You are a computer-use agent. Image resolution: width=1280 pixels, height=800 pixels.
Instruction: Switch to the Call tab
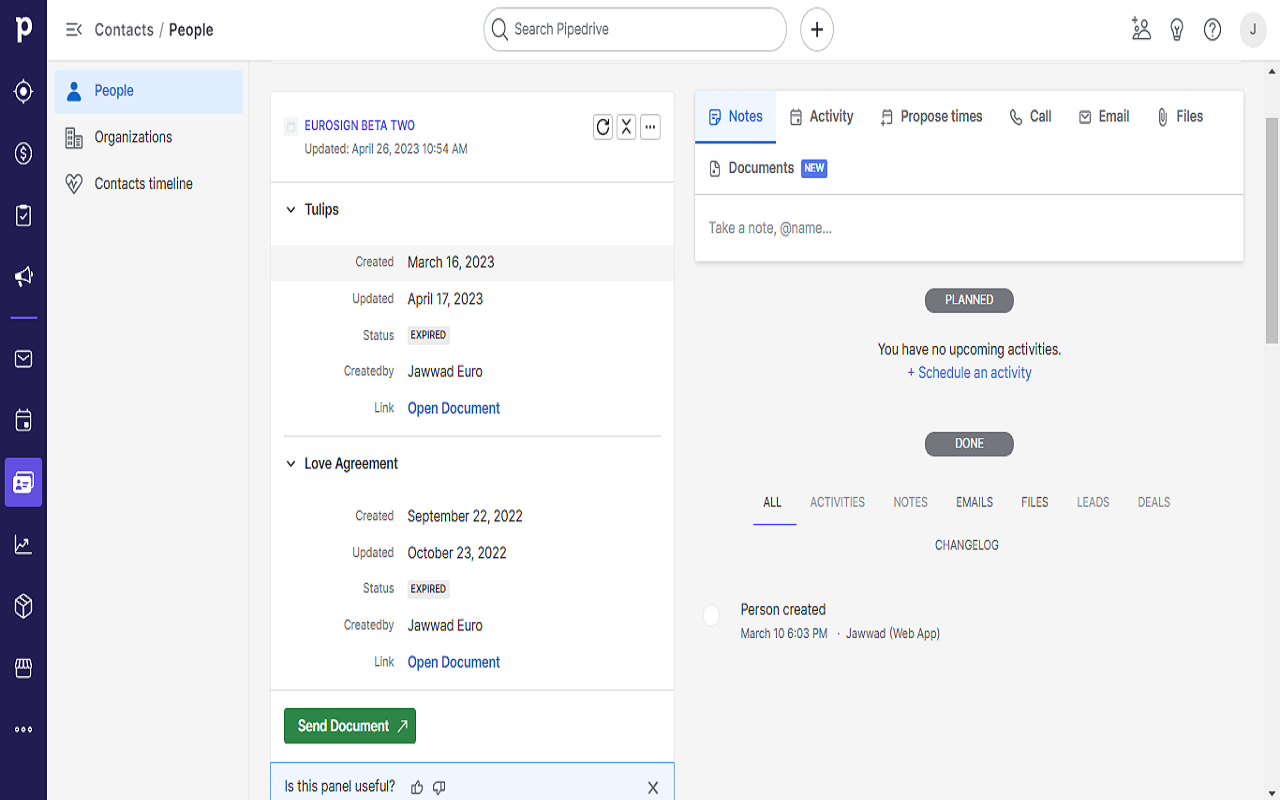[1030, 117]
